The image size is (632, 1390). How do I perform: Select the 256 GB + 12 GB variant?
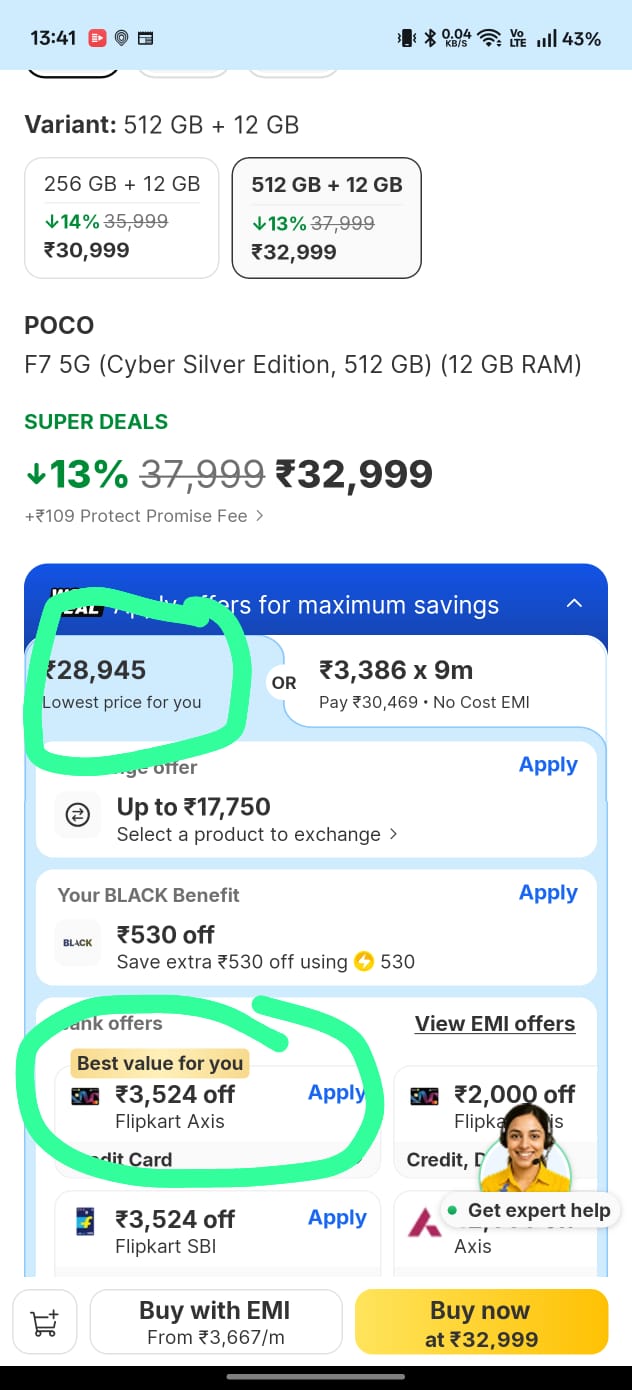[122, 217]
